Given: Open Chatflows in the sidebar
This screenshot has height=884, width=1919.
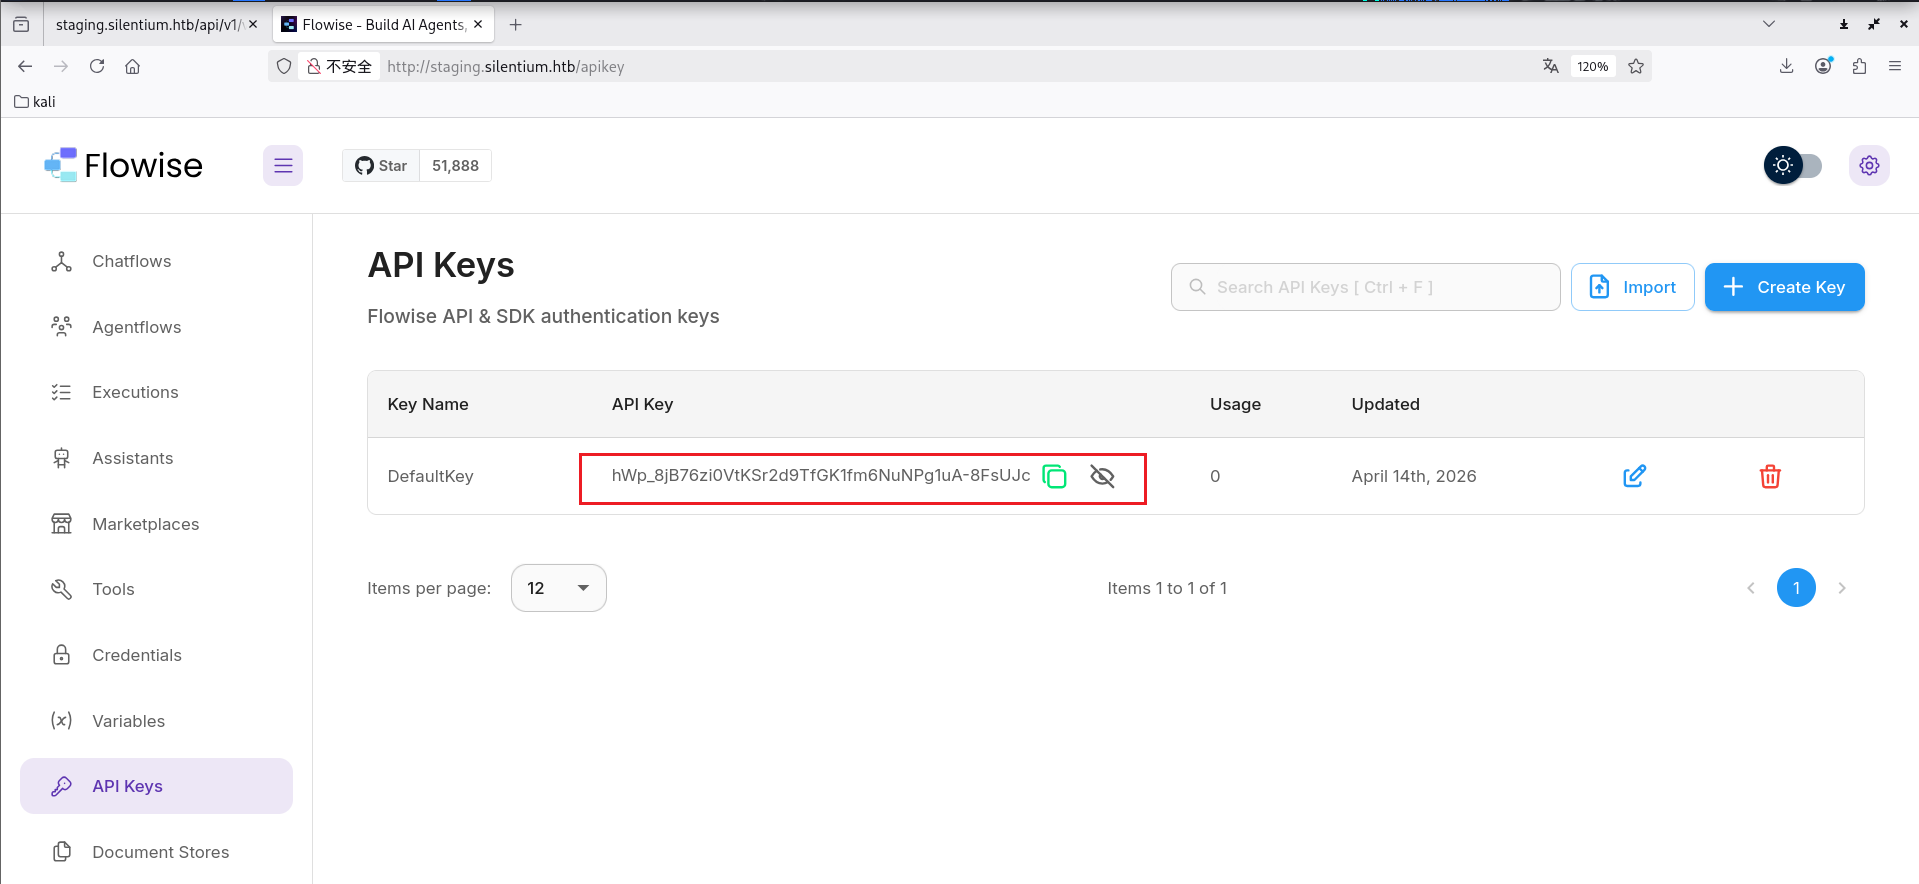Looking at the screenshot, I should tap(131, 261).
